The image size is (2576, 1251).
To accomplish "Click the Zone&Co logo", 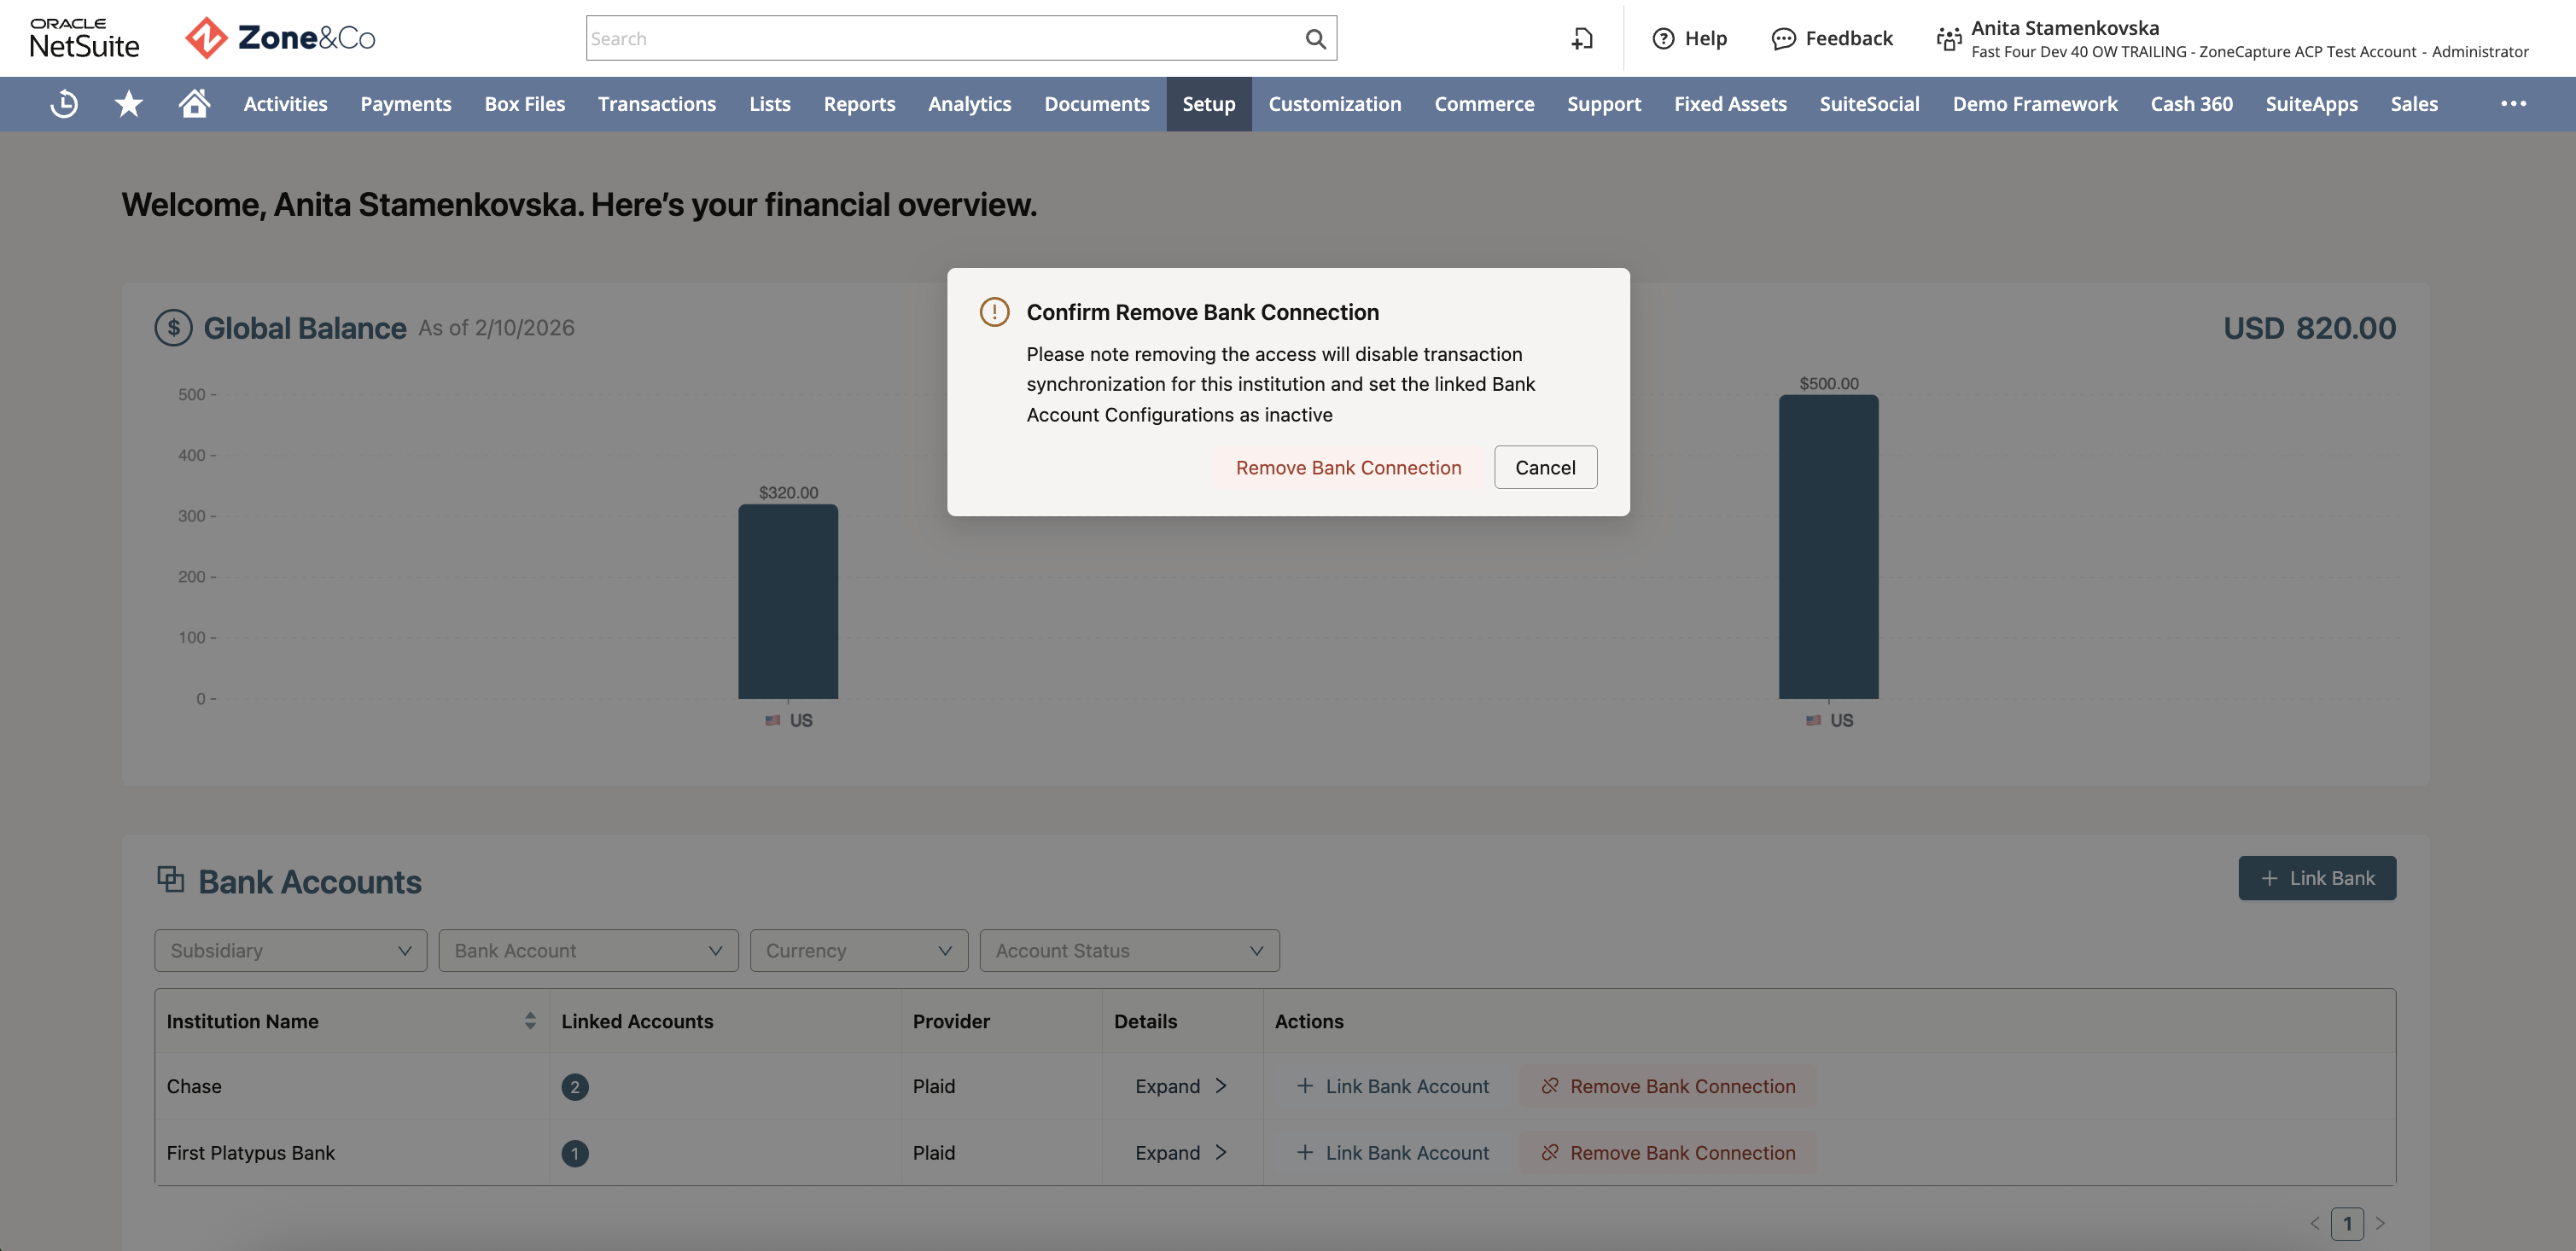I will click(x=280, y=38).
